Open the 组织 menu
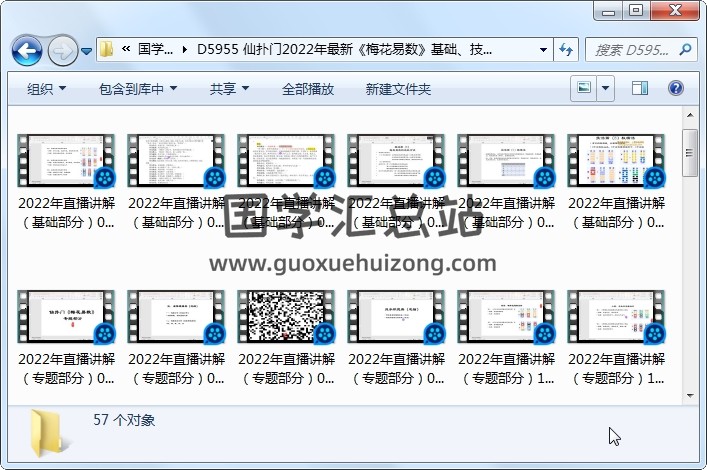707x470 pixels. pos(47,89)
